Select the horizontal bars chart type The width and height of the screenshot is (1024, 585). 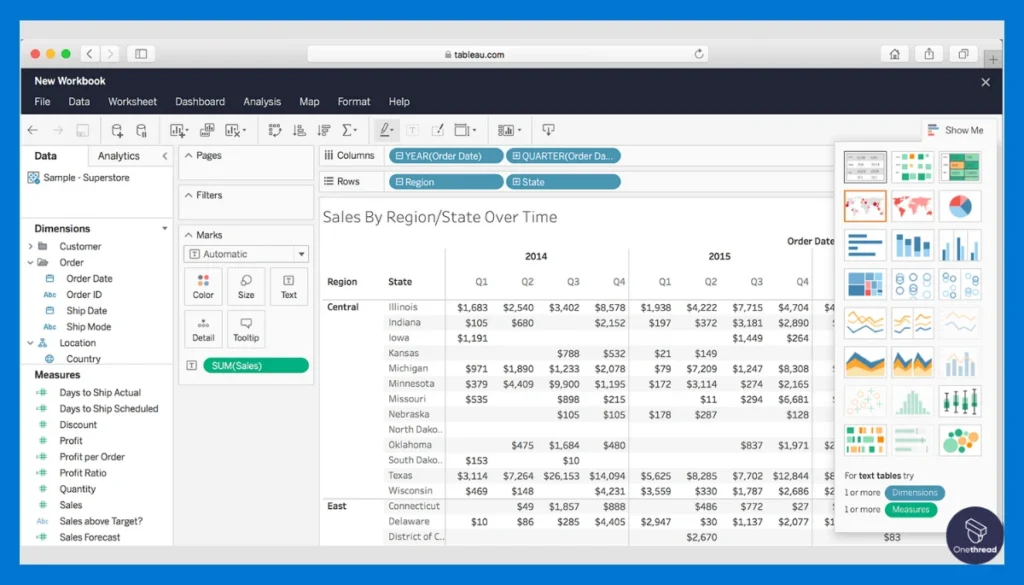865,245
